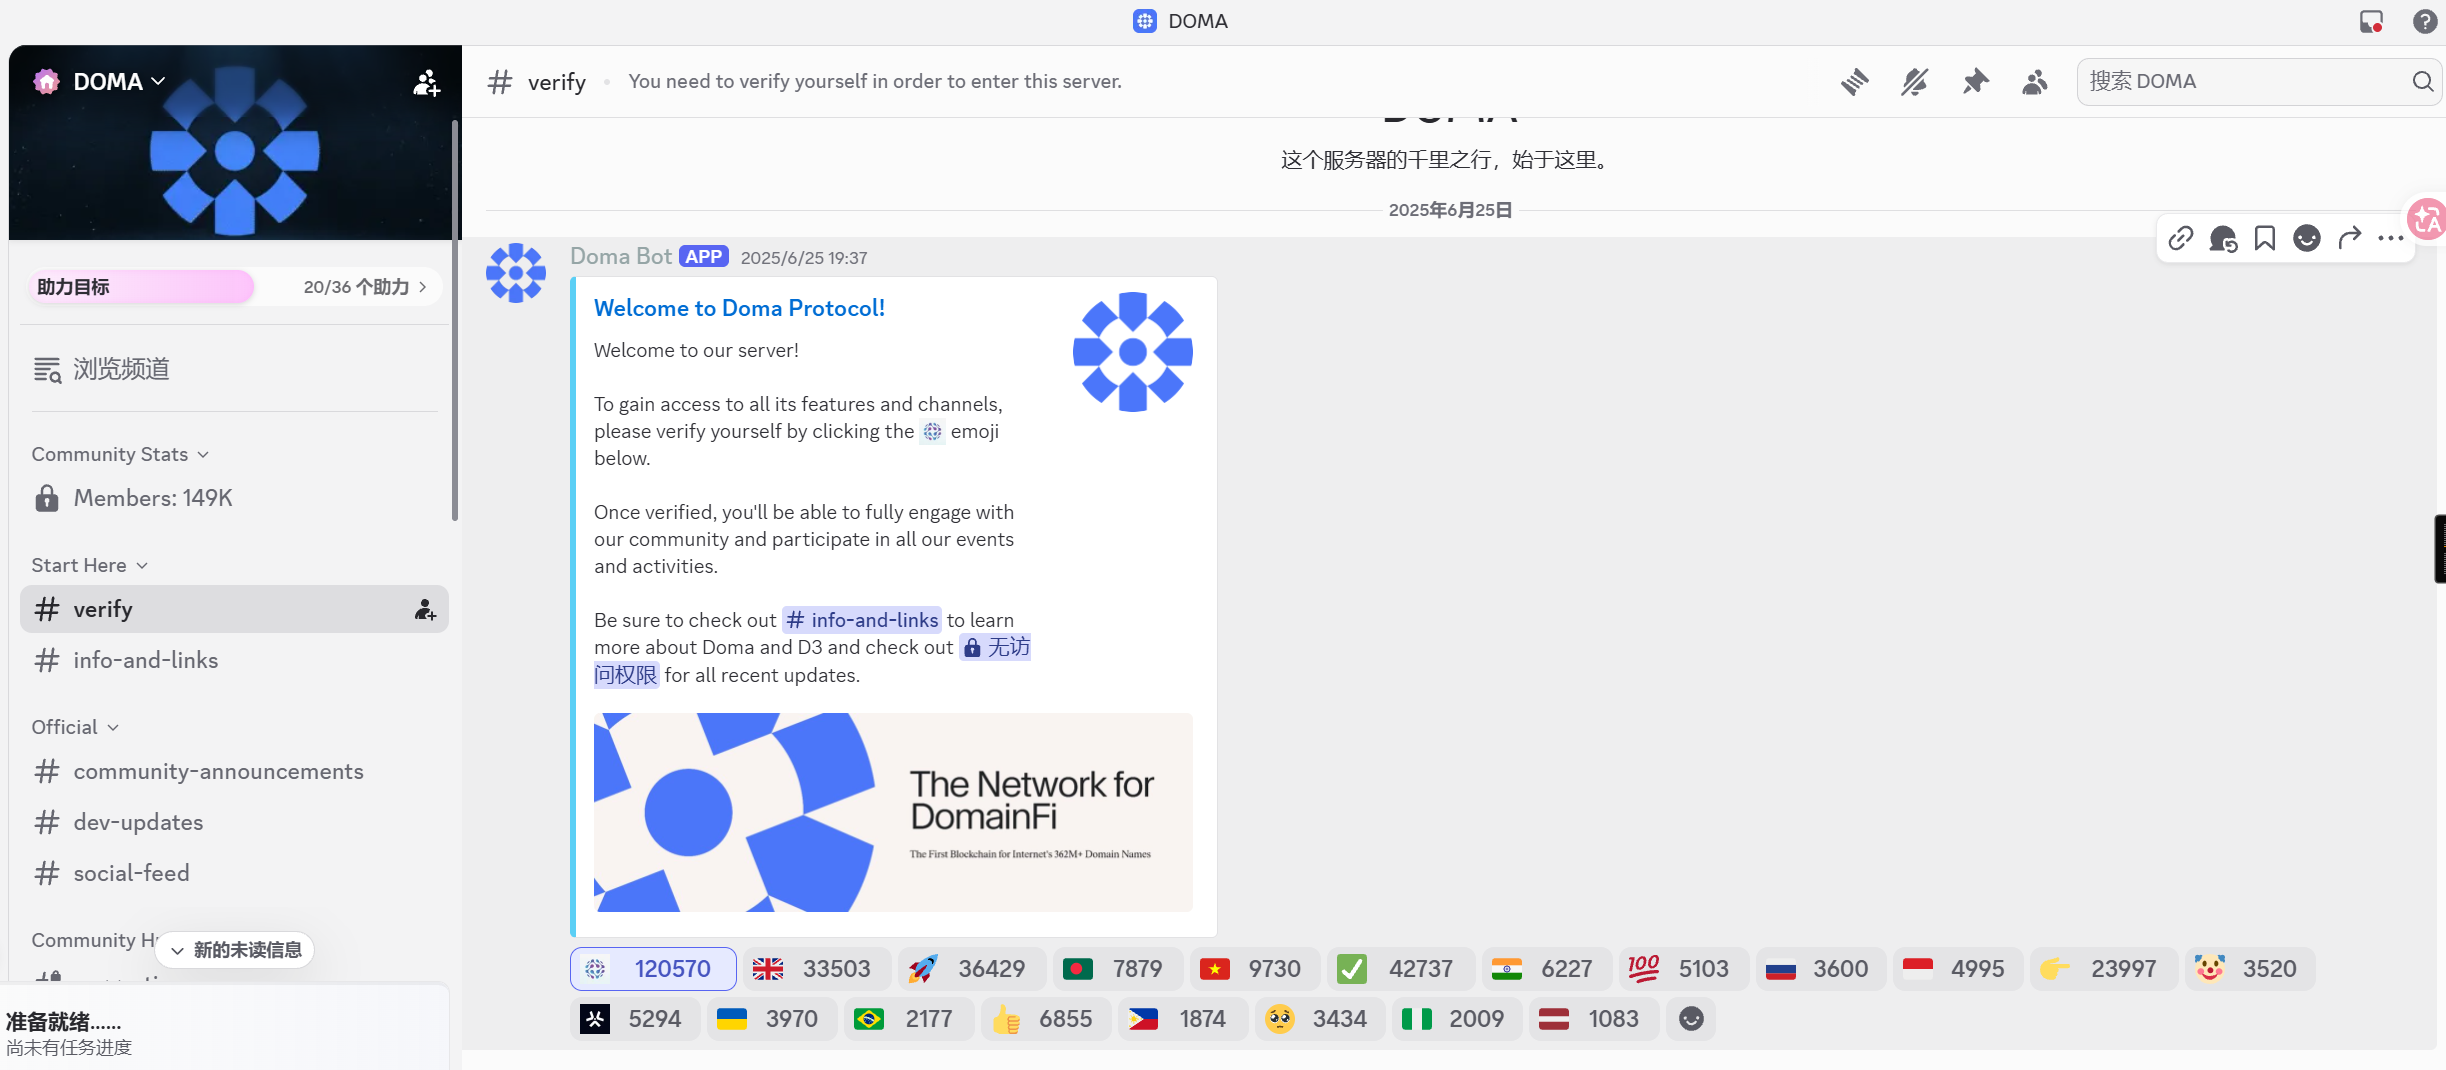Select the verify channel

point(234,609)
